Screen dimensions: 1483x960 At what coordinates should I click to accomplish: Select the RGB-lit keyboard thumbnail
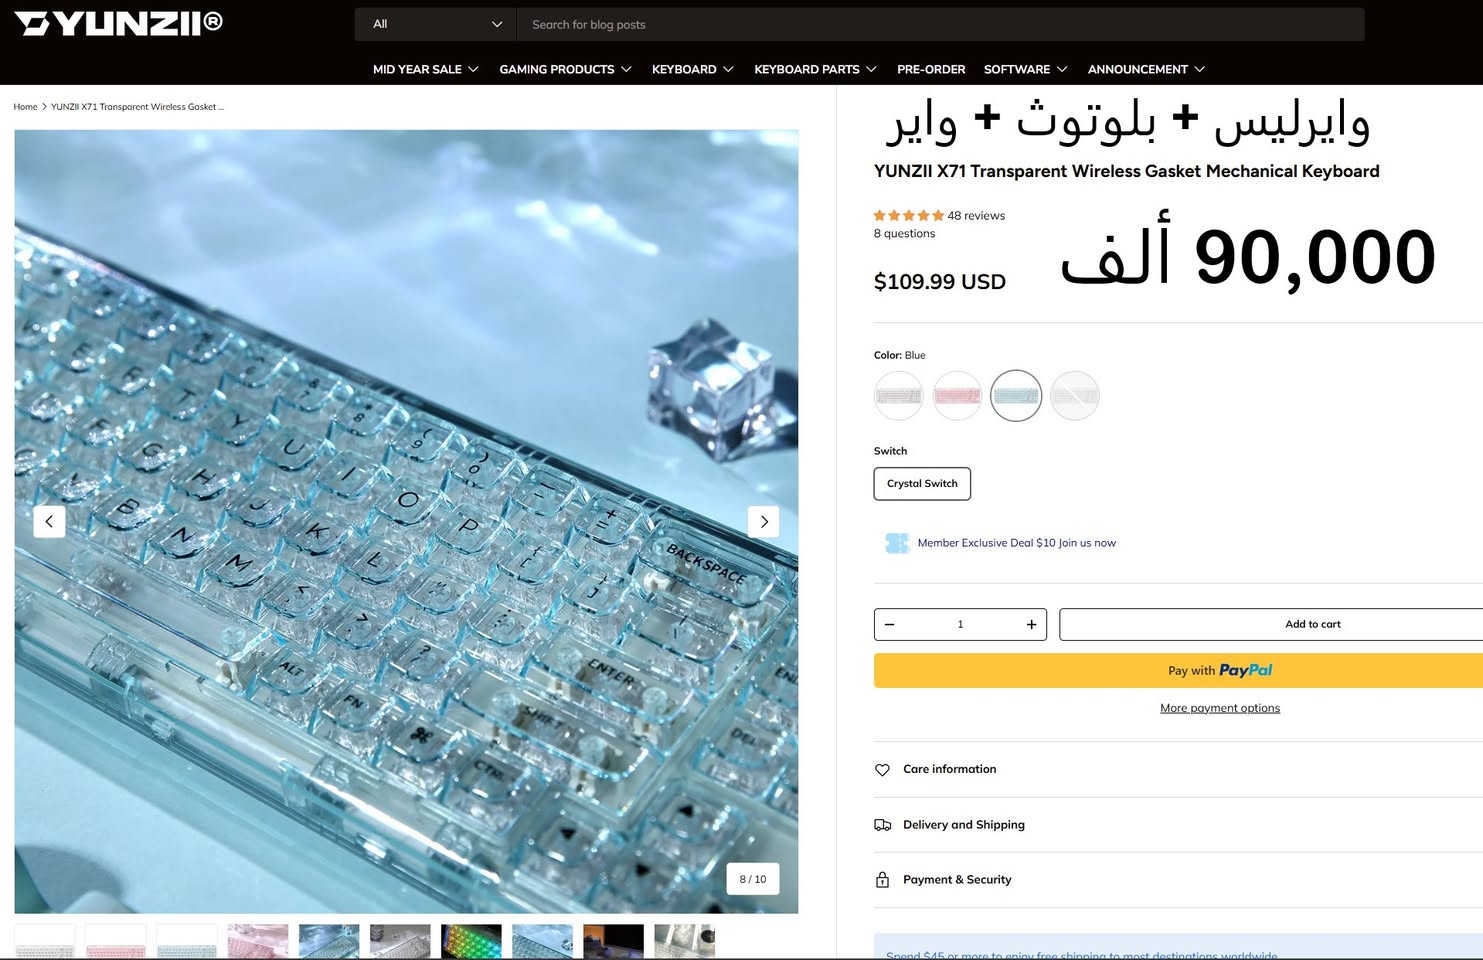(471, 941)
